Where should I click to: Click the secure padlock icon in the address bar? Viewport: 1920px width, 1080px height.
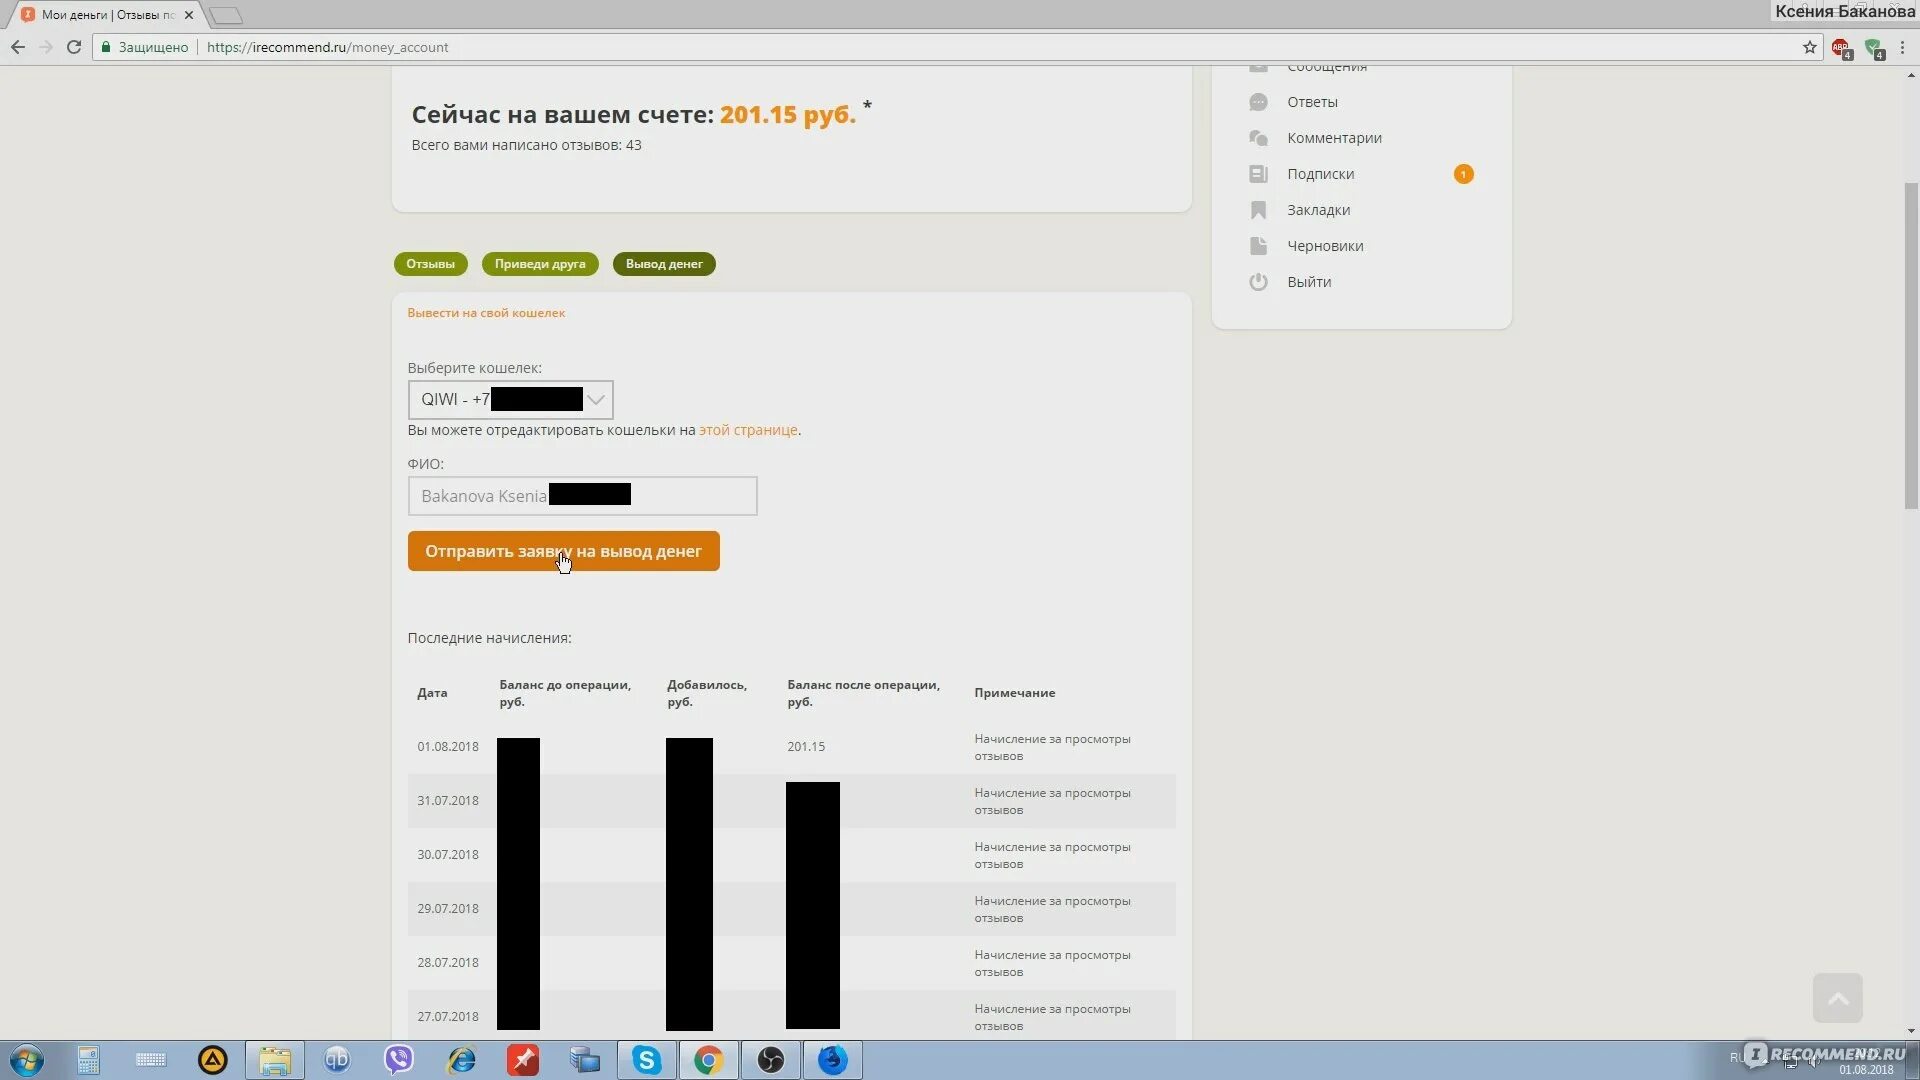[x=106, y=47]
